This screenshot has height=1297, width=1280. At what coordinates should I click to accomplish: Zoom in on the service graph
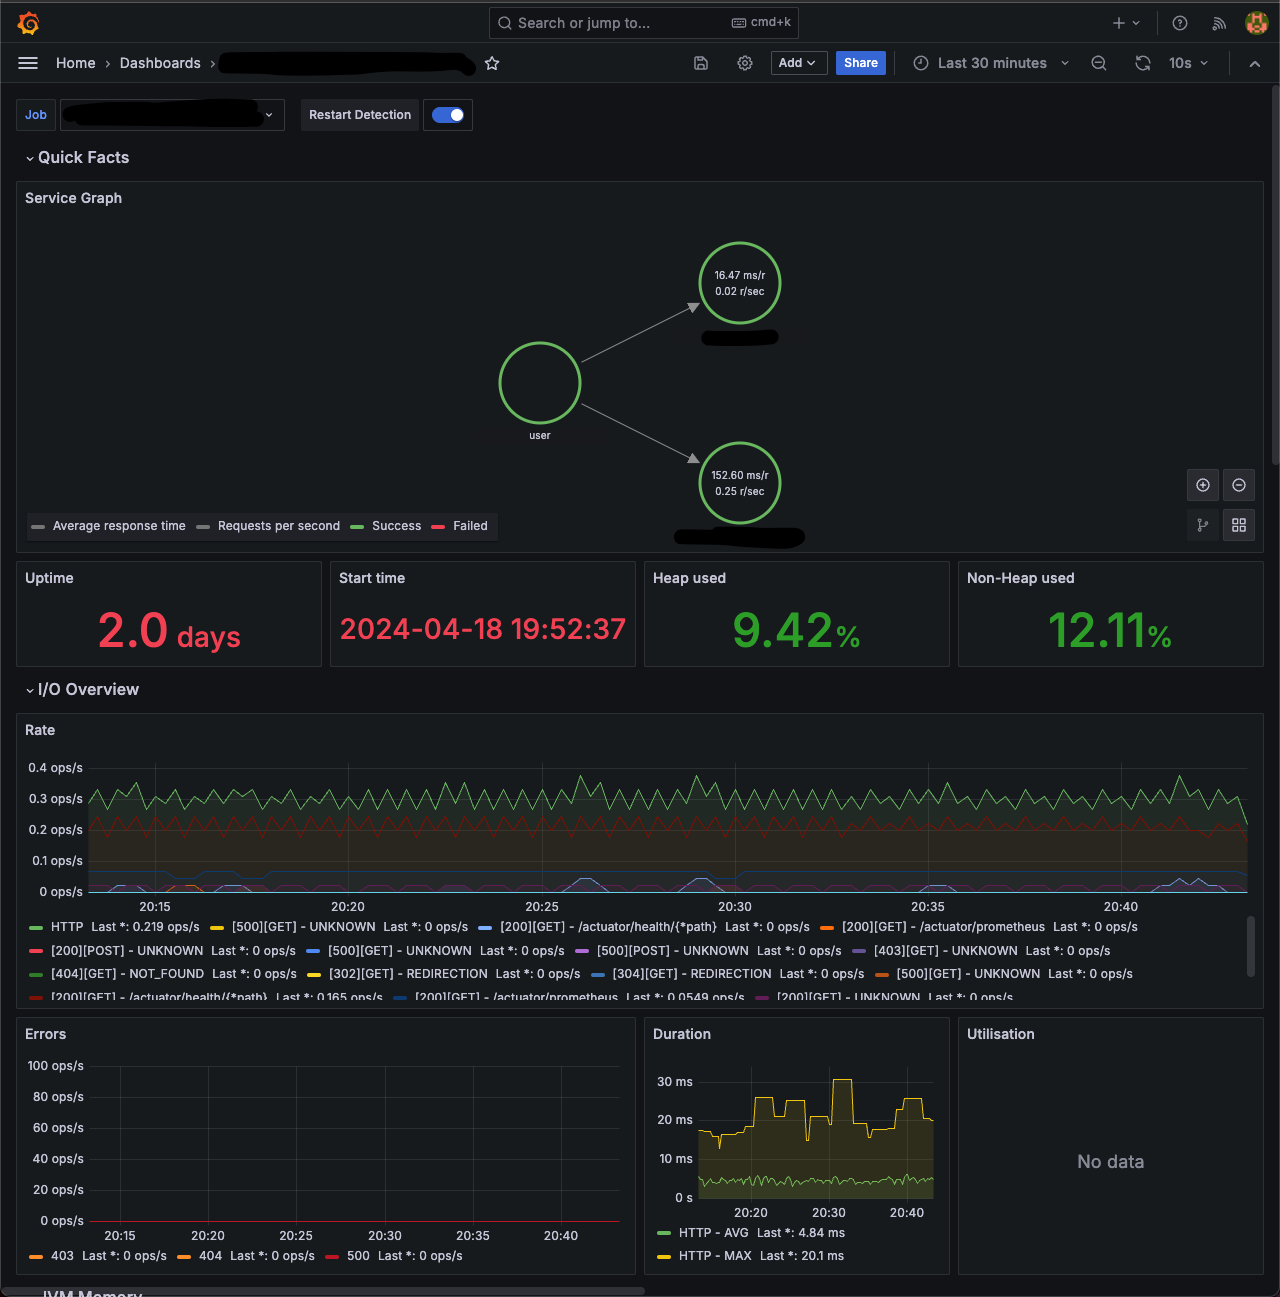1203,485
